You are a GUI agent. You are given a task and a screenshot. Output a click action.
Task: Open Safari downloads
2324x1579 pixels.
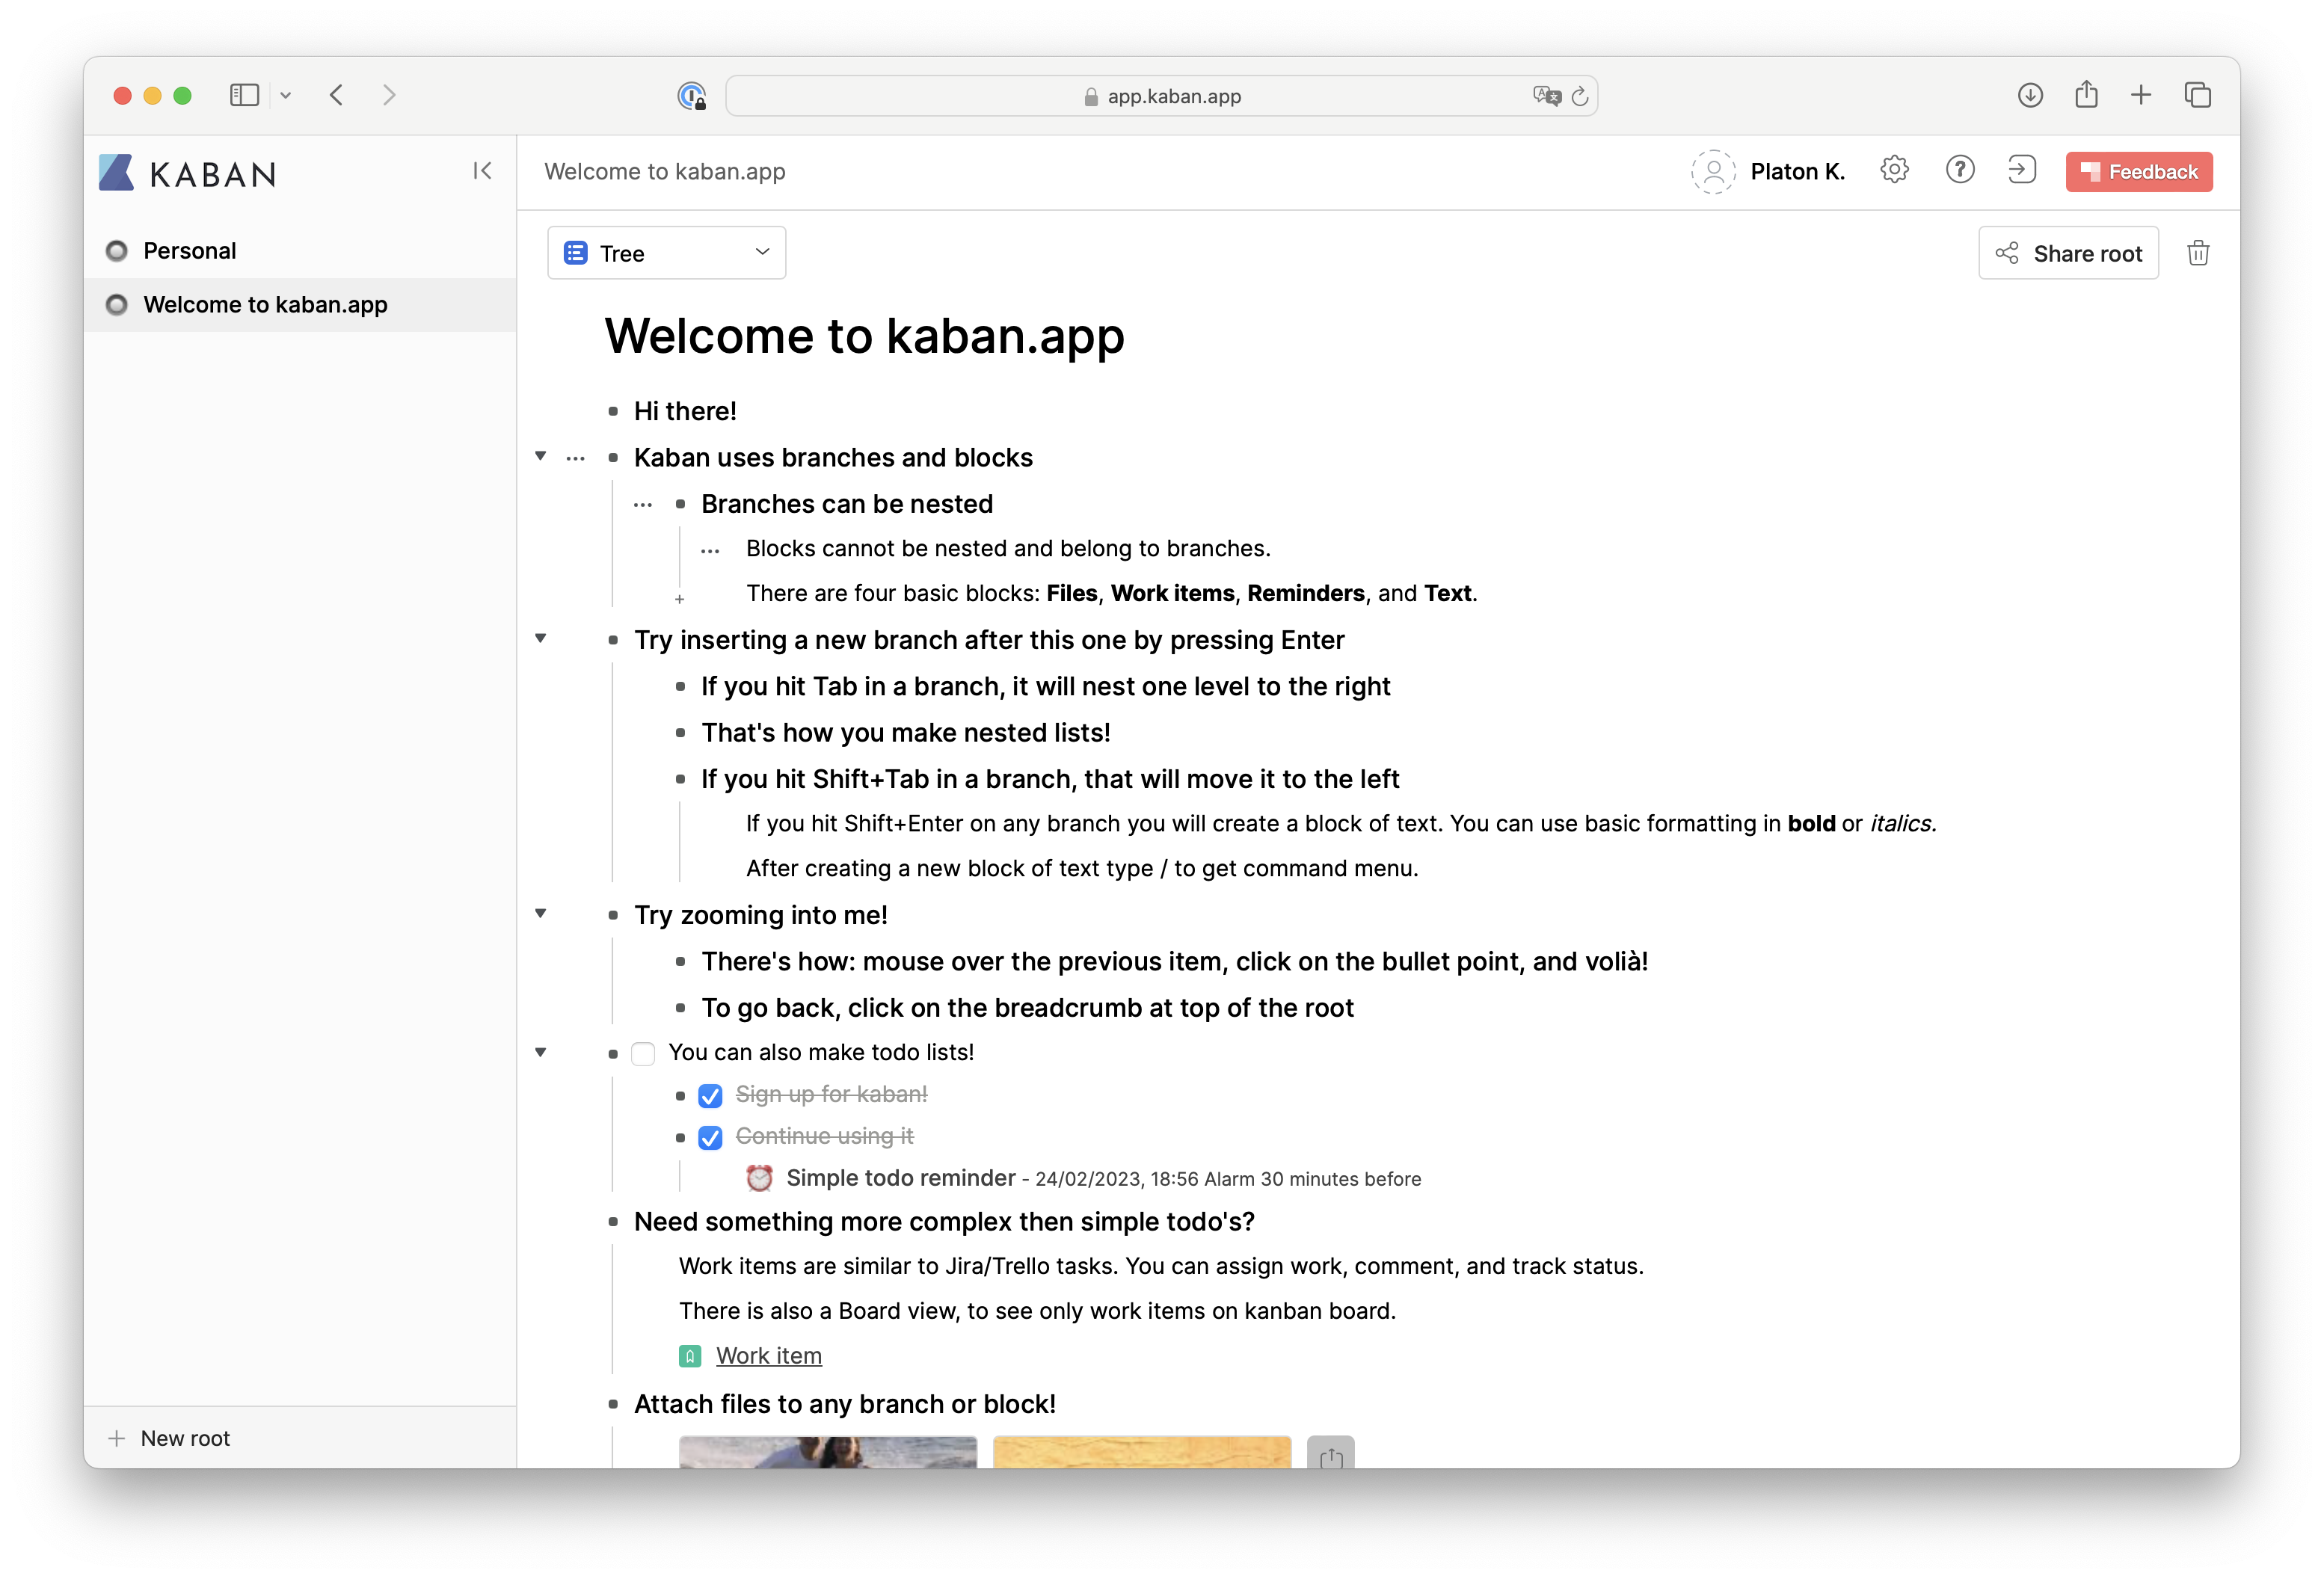tap(2029, 95)
